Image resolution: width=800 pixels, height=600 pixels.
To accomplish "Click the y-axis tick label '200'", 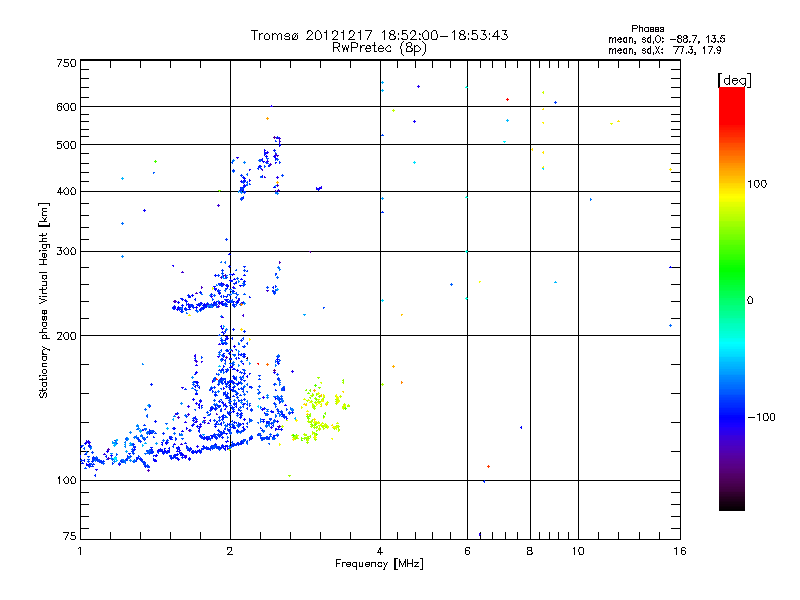I will [66, 336].
